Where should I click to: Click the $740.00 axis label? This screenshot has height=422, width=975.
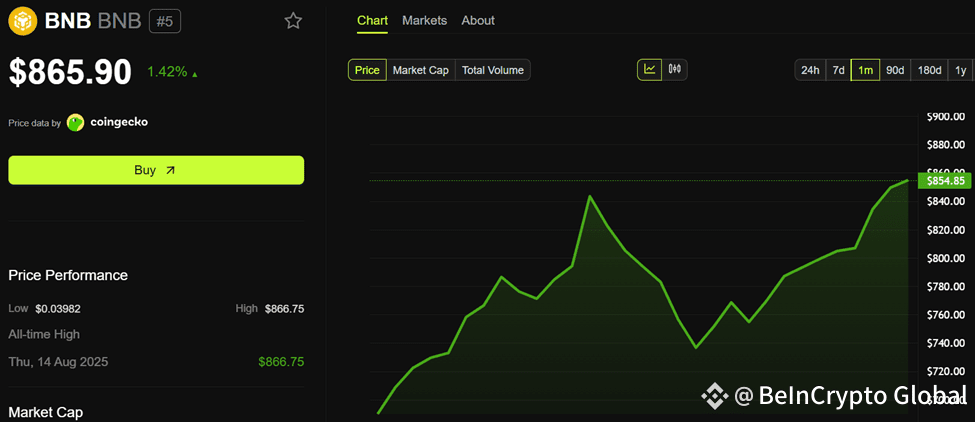pos(945,343)
